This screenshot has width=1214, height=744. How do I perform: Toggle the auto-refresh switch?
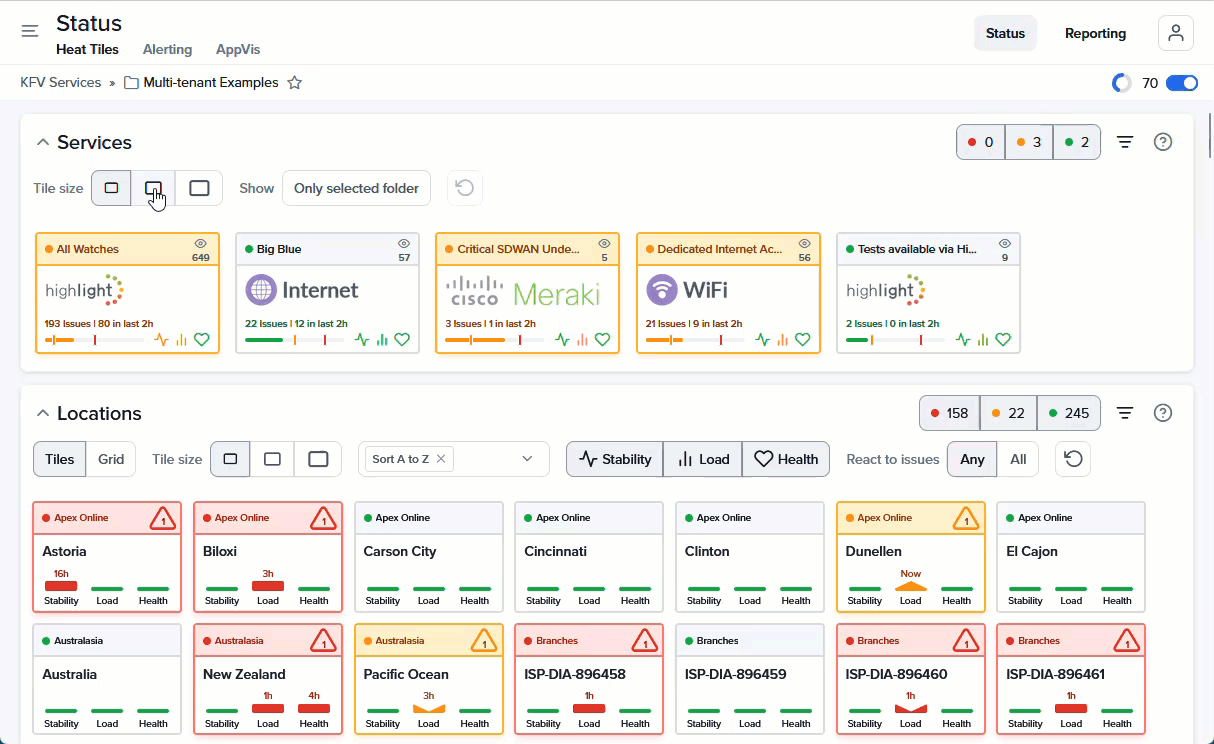click(x=1182, y=83)
